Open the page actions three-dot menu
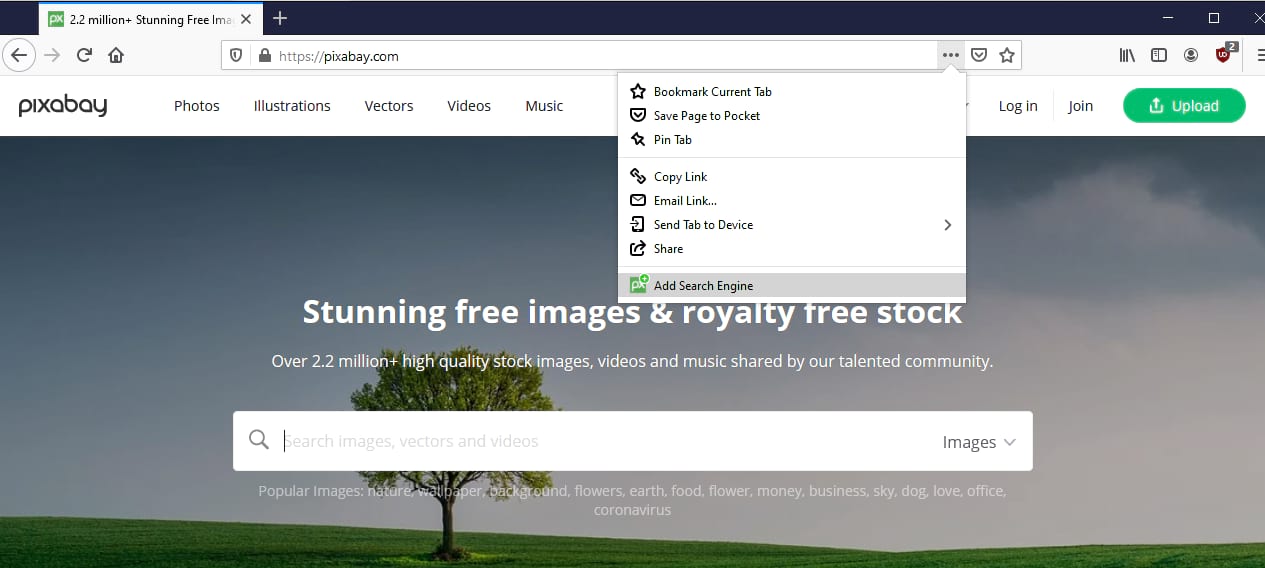Viewport: 1265px width, 568px height. 951,56
